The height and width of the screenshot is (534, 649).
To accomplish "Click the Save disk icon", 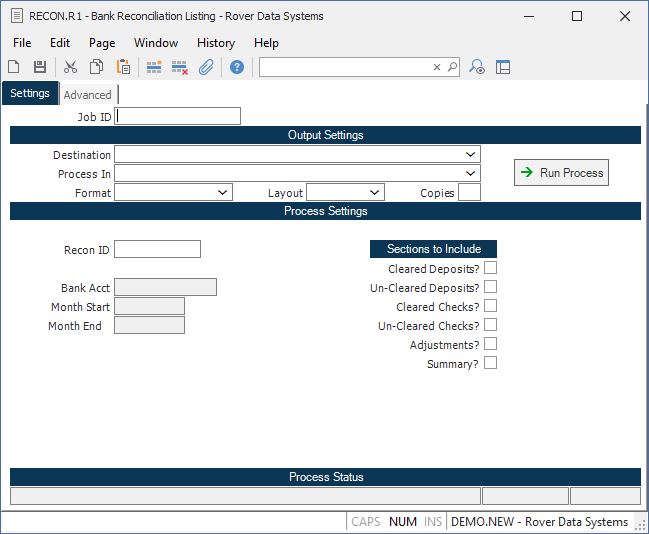I will point(40,67).
